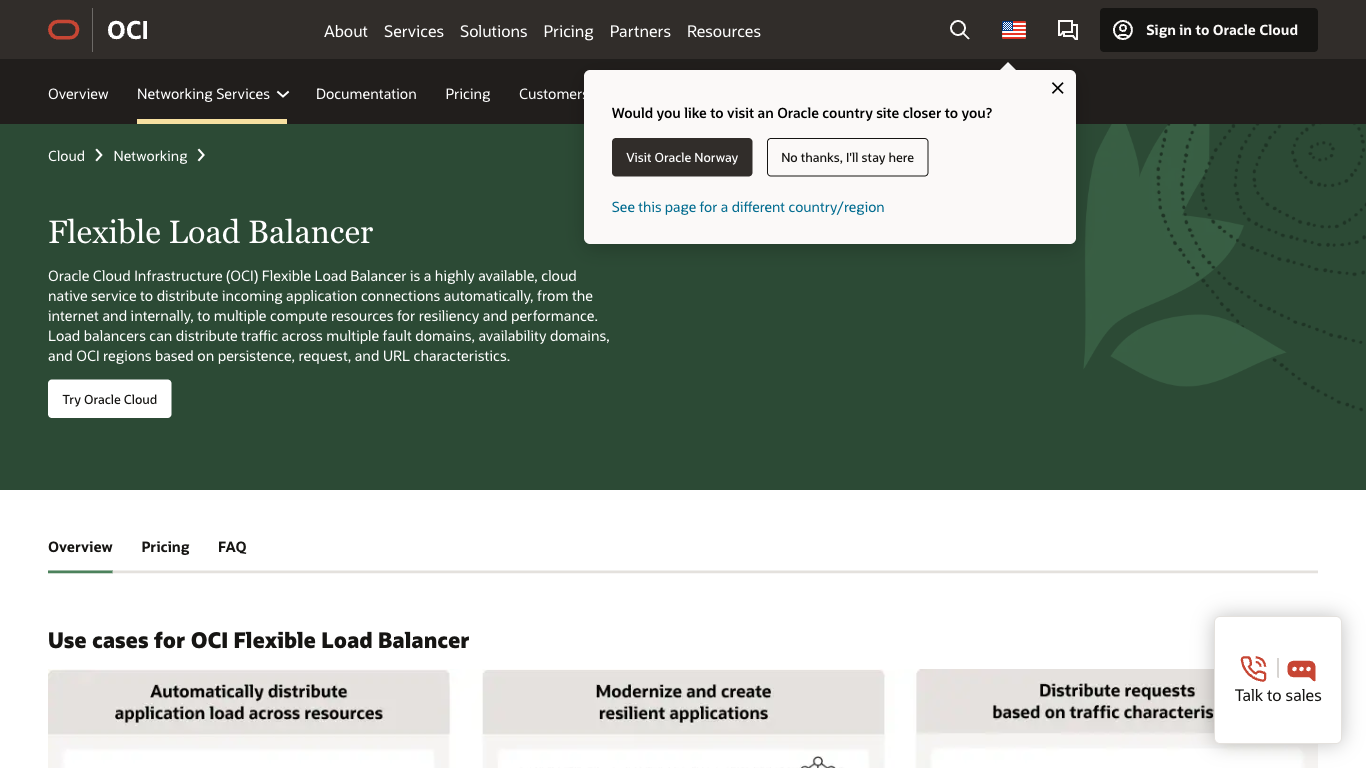Open the Solutions menu

(x=493, y=31)
